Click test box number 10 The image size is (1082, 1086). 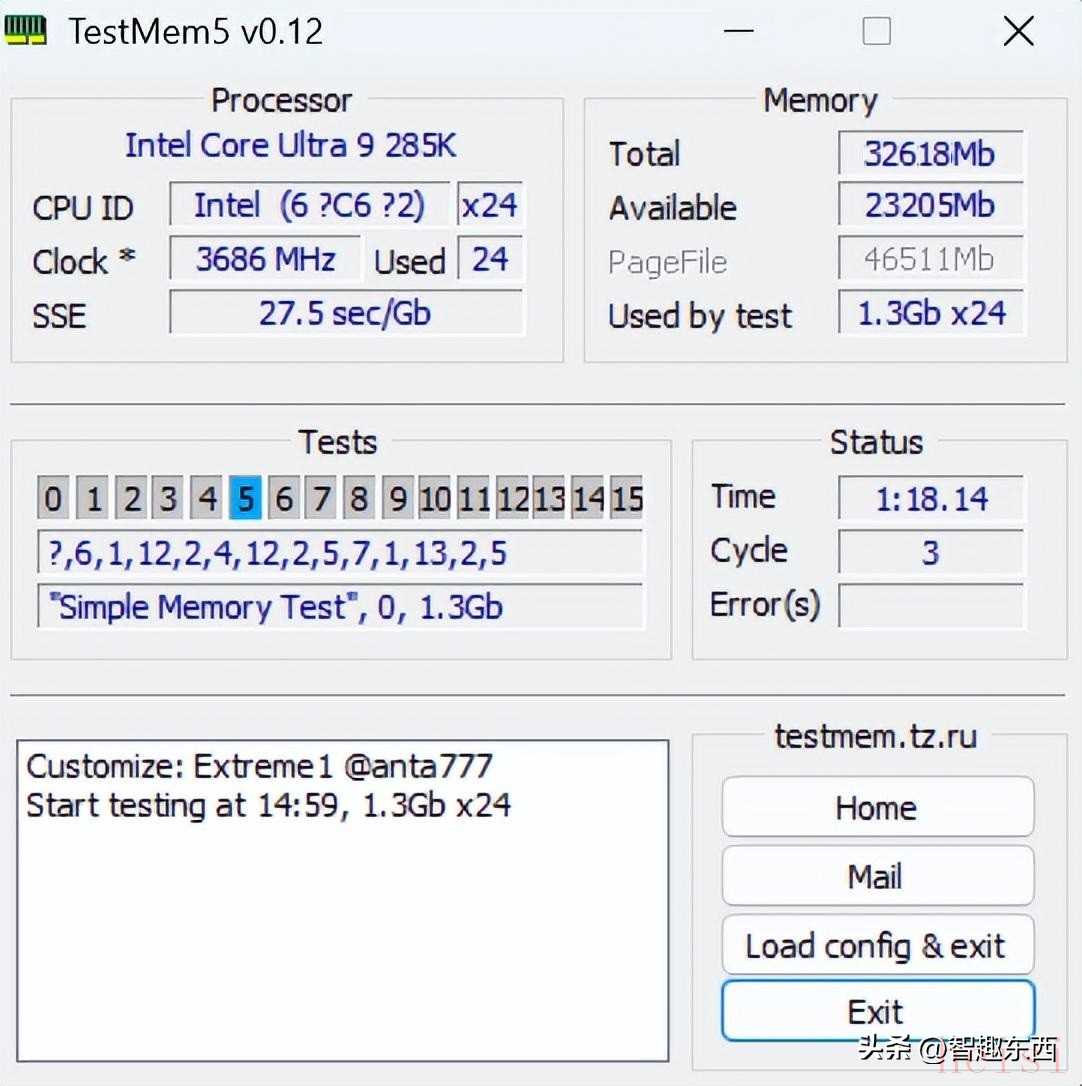435,498
